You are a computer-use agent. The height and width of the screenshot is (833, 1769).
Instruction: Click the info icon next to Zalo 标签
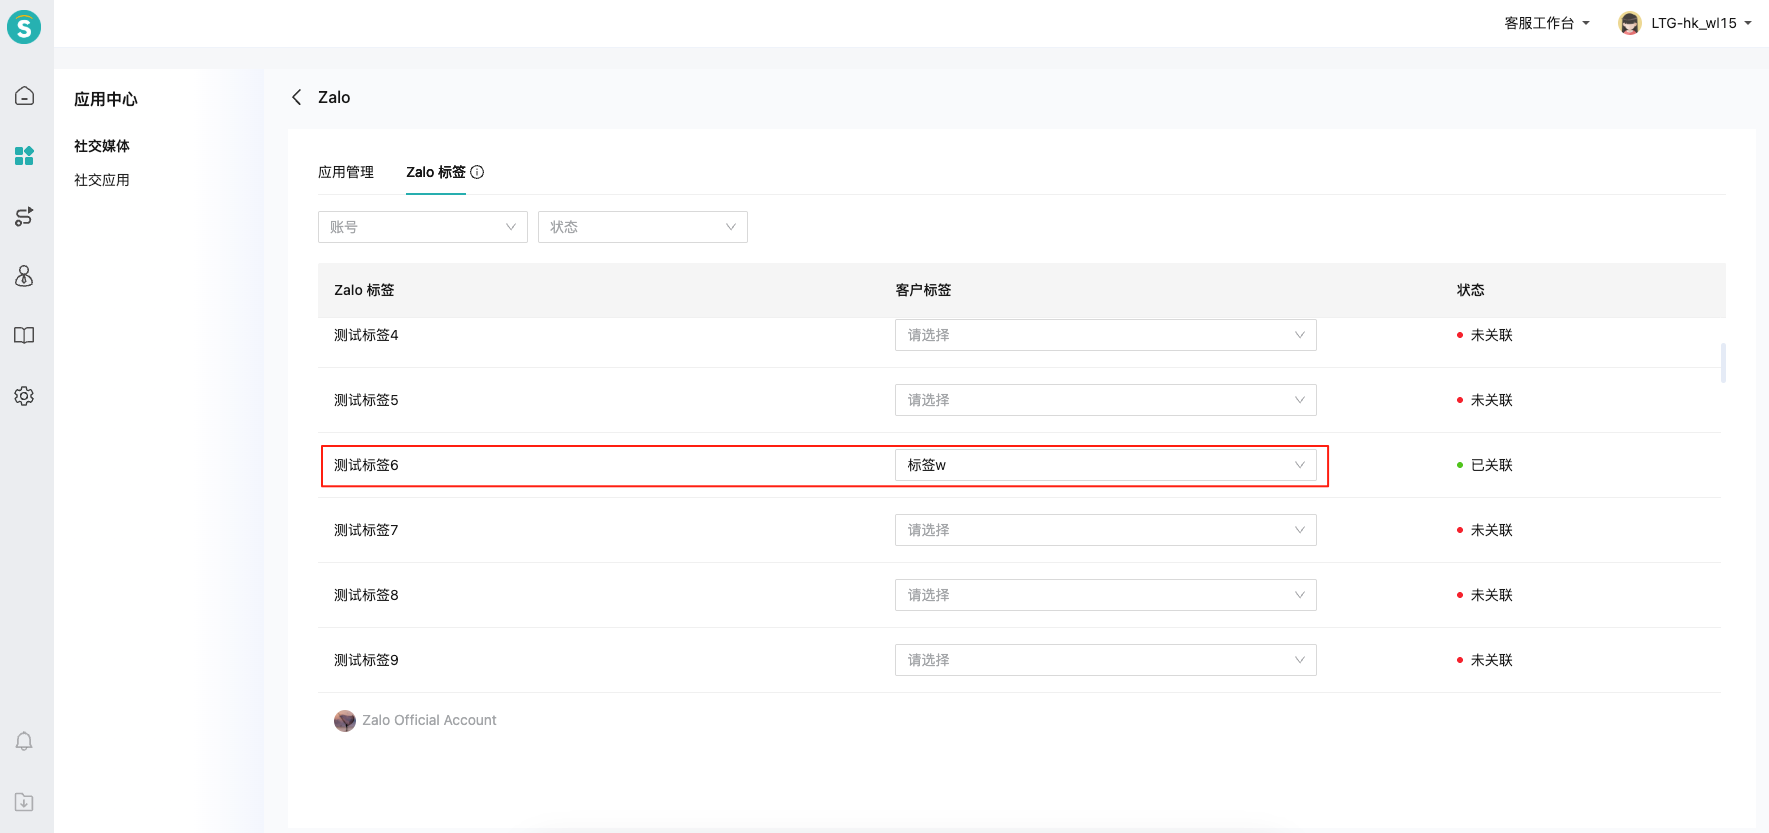pyautogui.click(x=477, y=172)
